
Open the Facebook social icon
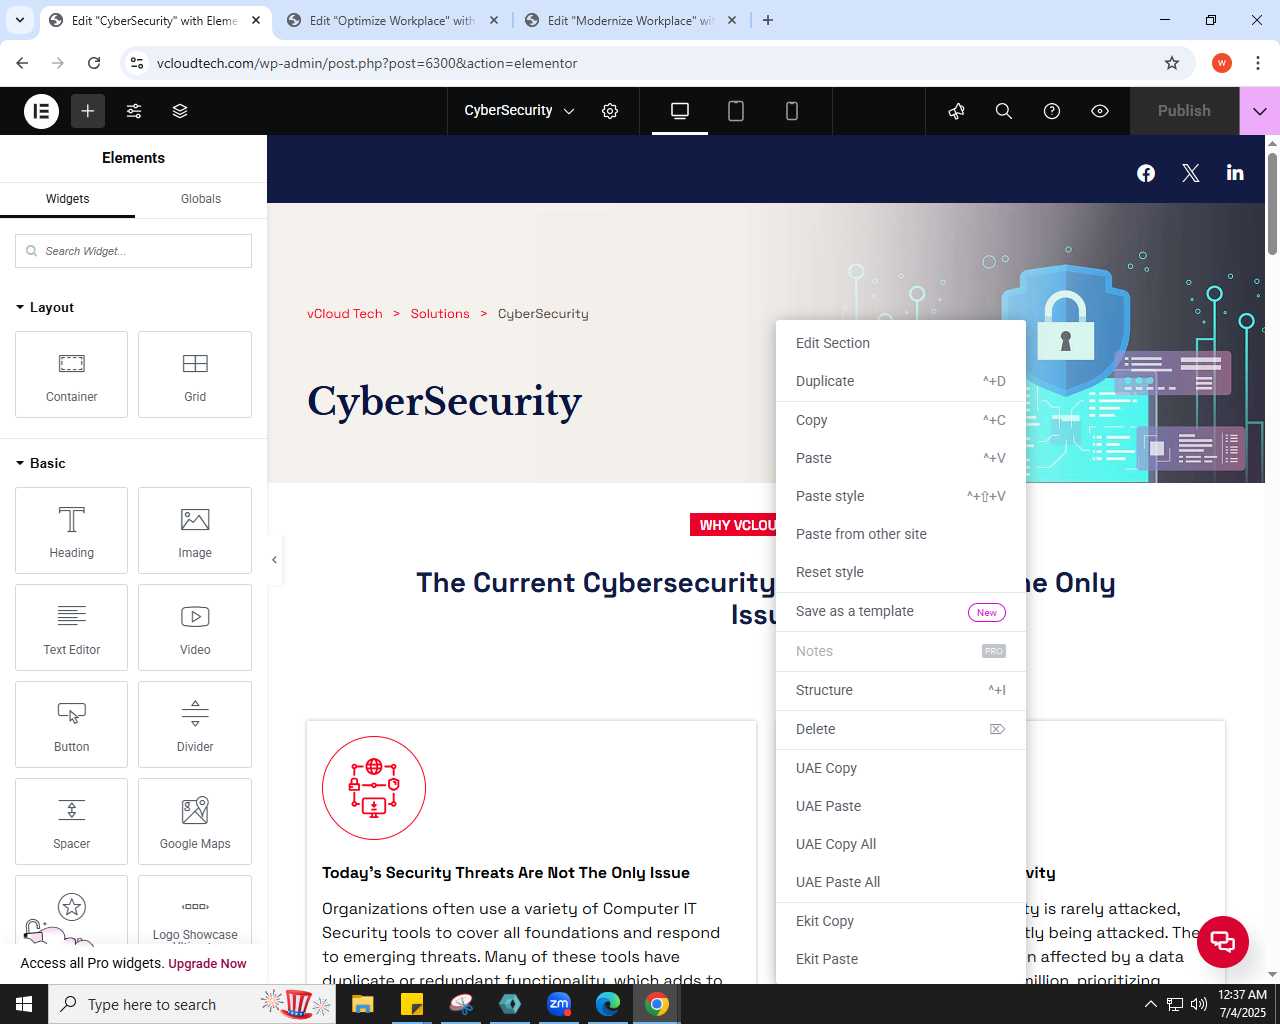(1146, 173)
